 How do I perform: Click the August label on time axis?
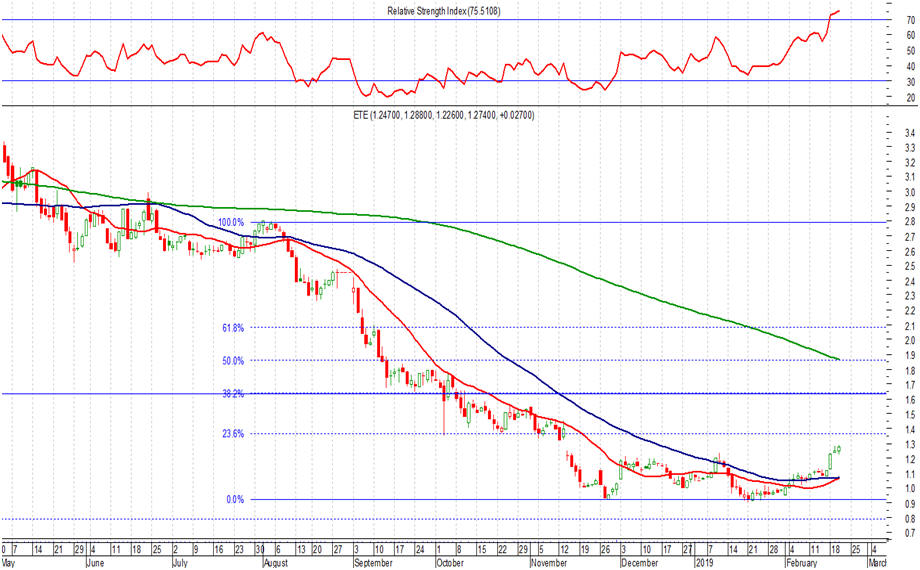click(x=275, y=563)
